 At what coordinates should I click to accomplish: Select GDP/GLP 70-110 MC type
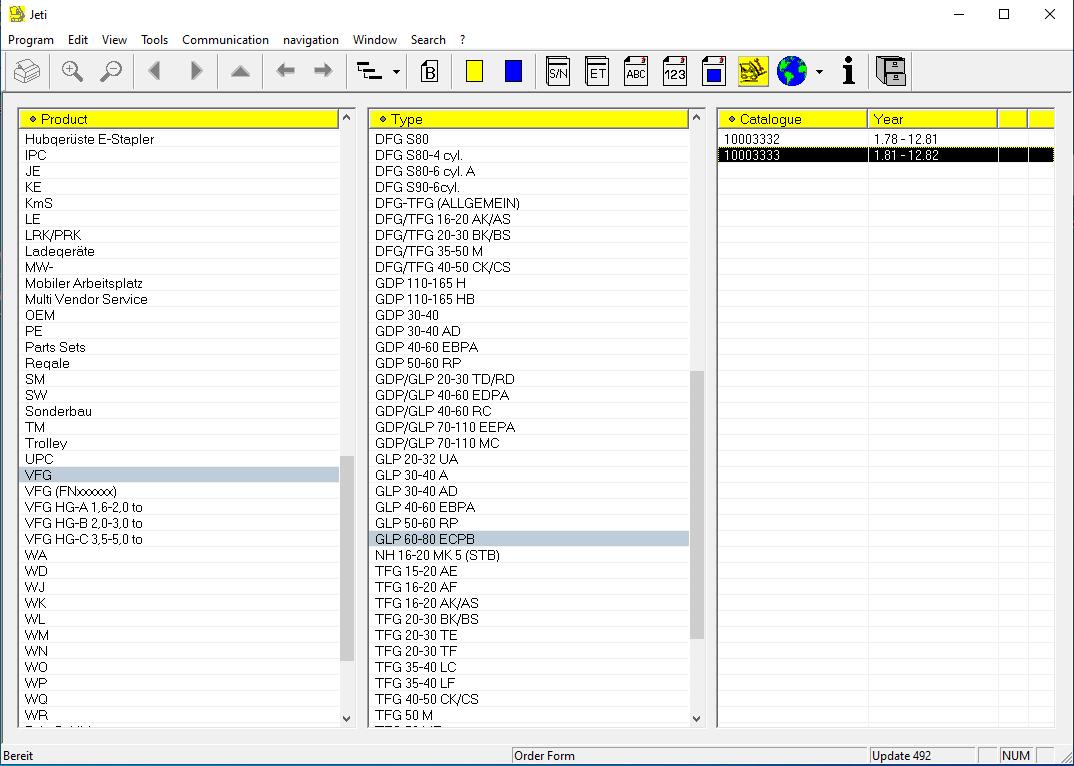(x=529, y=443)
